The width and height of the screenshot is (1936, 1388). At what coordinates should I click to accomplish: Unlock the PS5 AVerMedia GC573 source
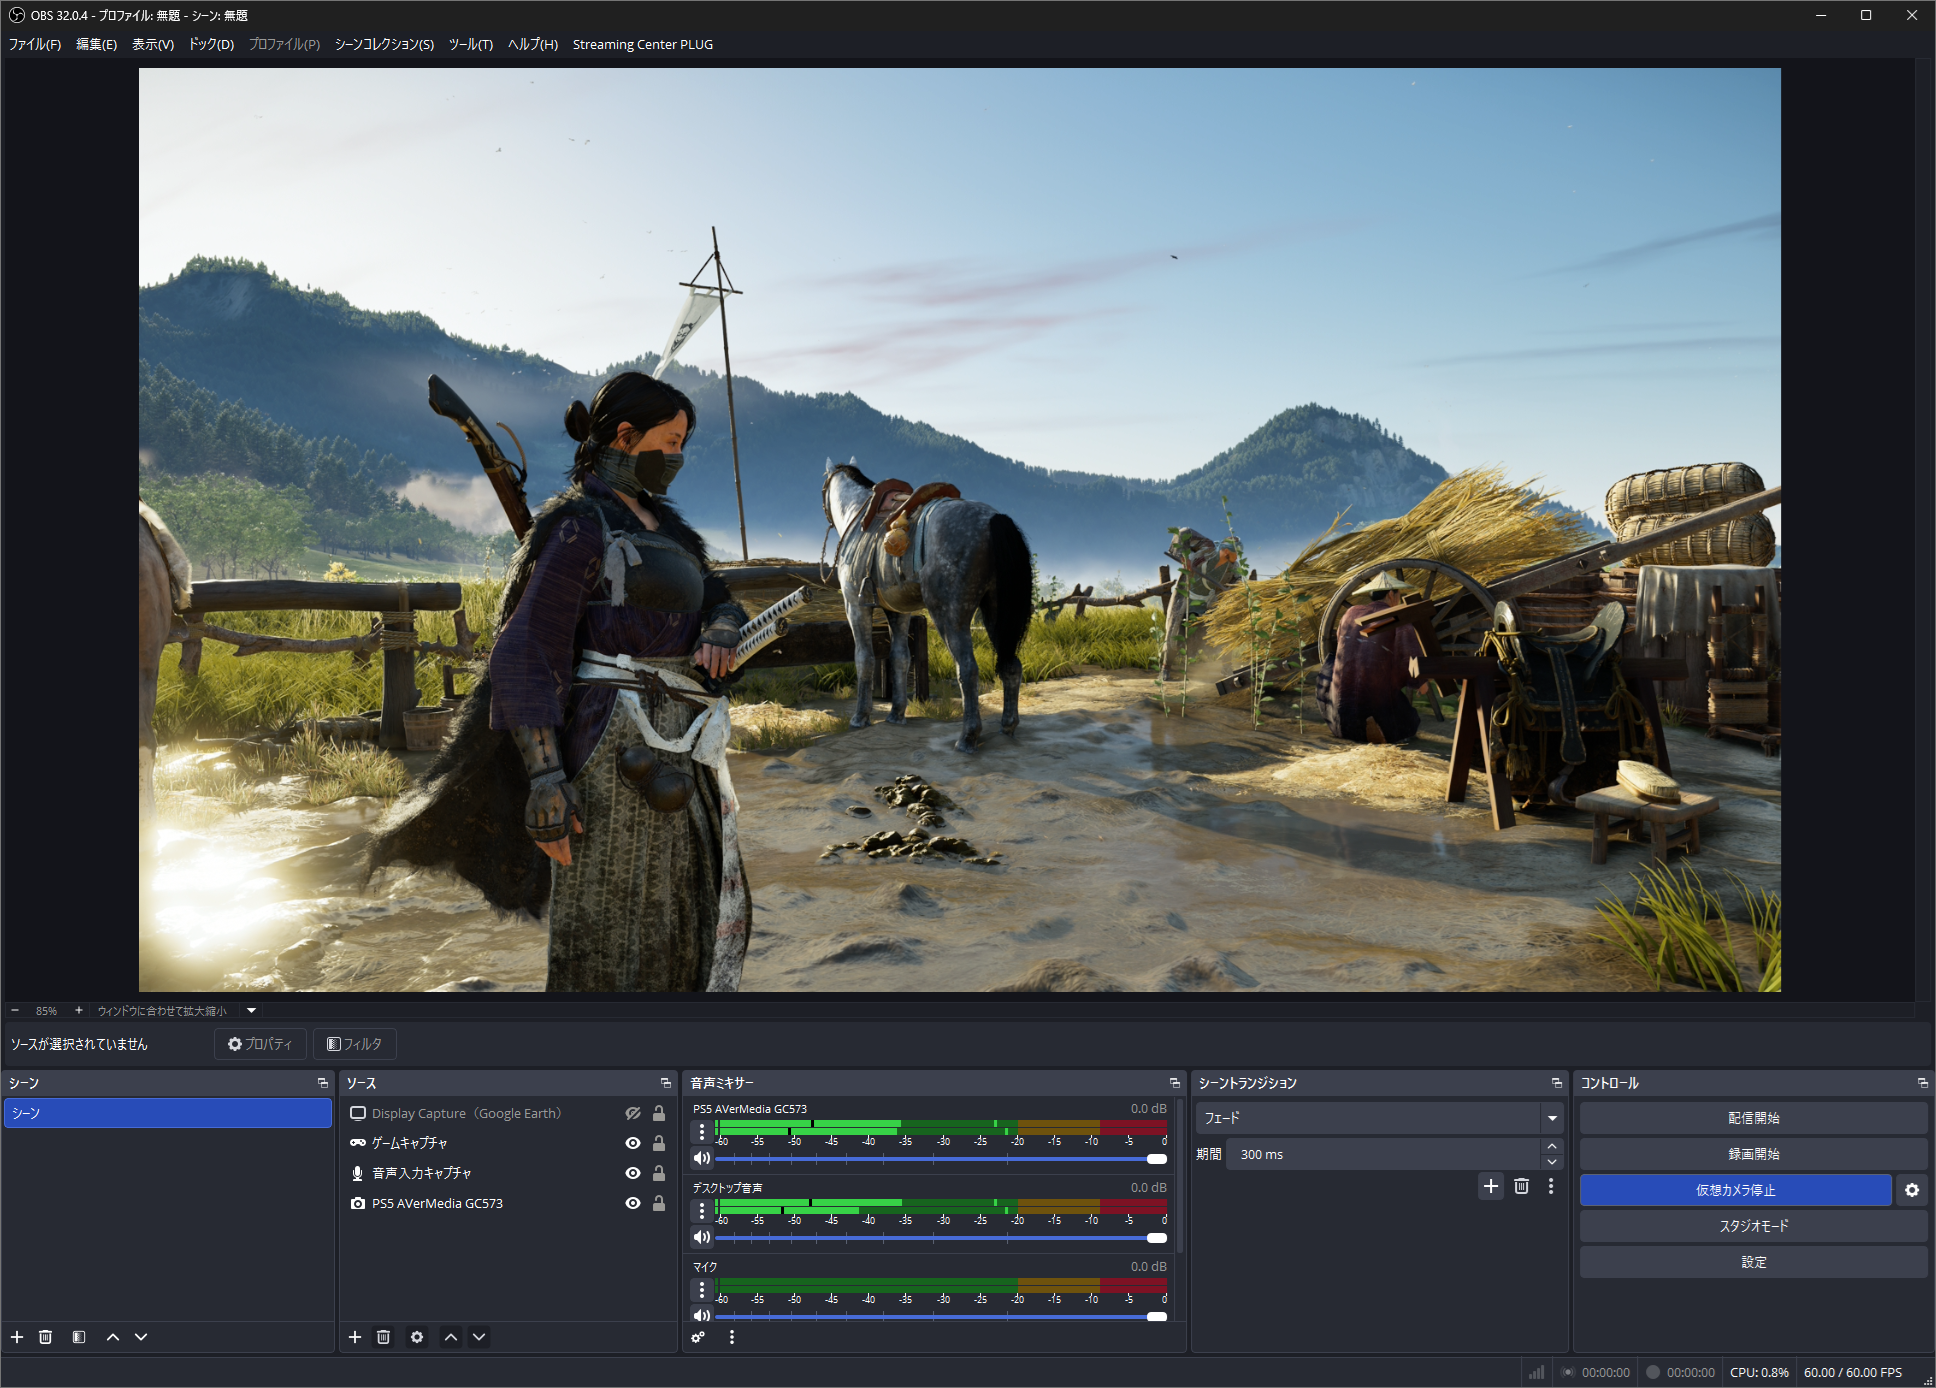tap(659, 1203)
